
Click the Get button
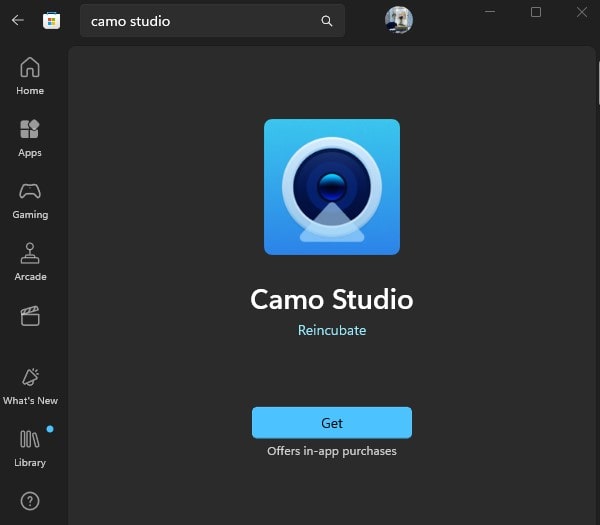click(332, 422)
